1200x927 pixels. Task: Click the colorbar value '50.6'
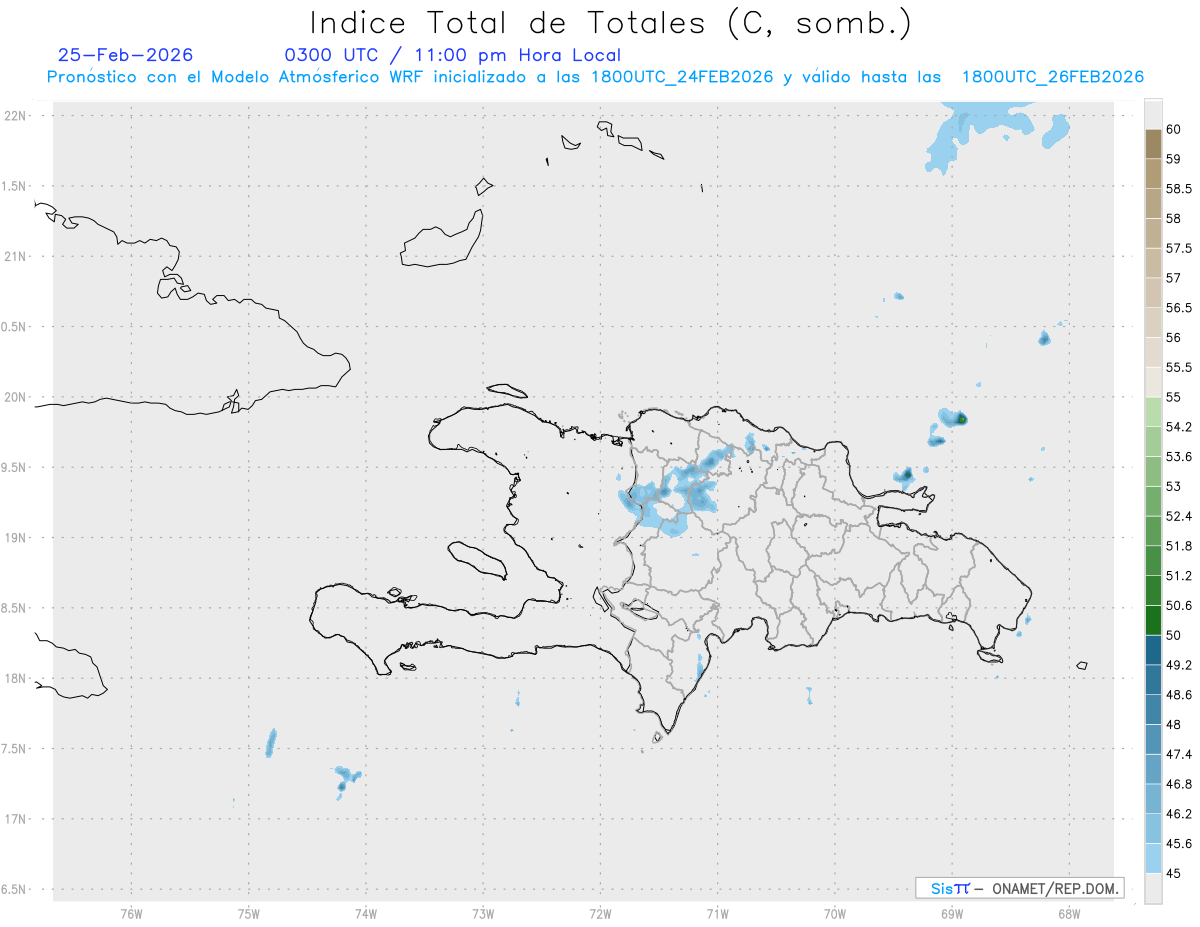pos(1179,605)
